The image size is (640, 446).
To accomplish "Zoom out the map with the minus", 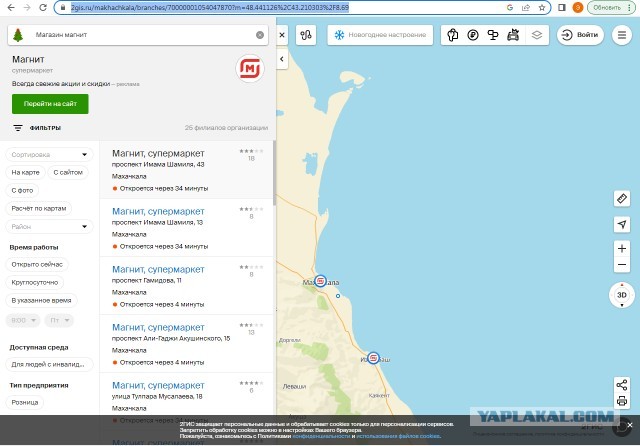I will pos(622,264).
